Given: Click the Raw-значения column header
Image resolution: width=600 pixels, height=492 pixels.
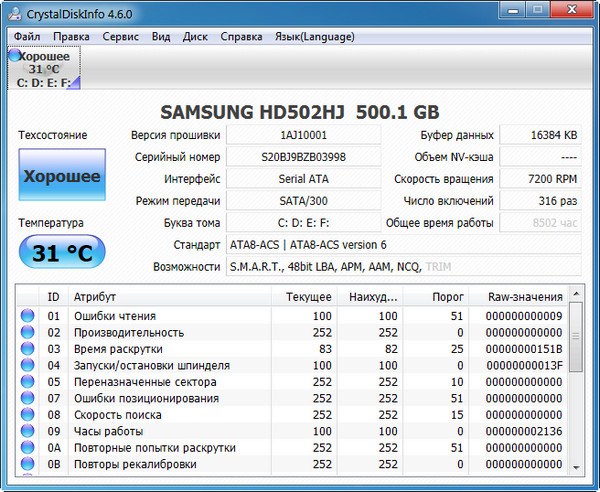Looking at the screenshot, I should tap(524, 297).
